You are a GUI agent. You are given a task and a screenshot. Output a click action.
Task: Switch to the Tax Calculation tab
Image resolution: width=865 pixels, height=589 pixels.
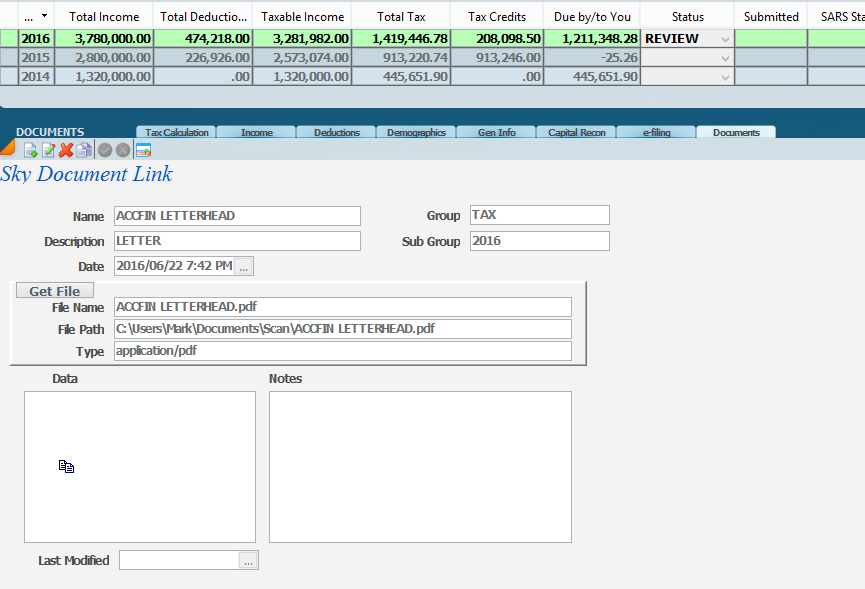click(x=176, y=132)
